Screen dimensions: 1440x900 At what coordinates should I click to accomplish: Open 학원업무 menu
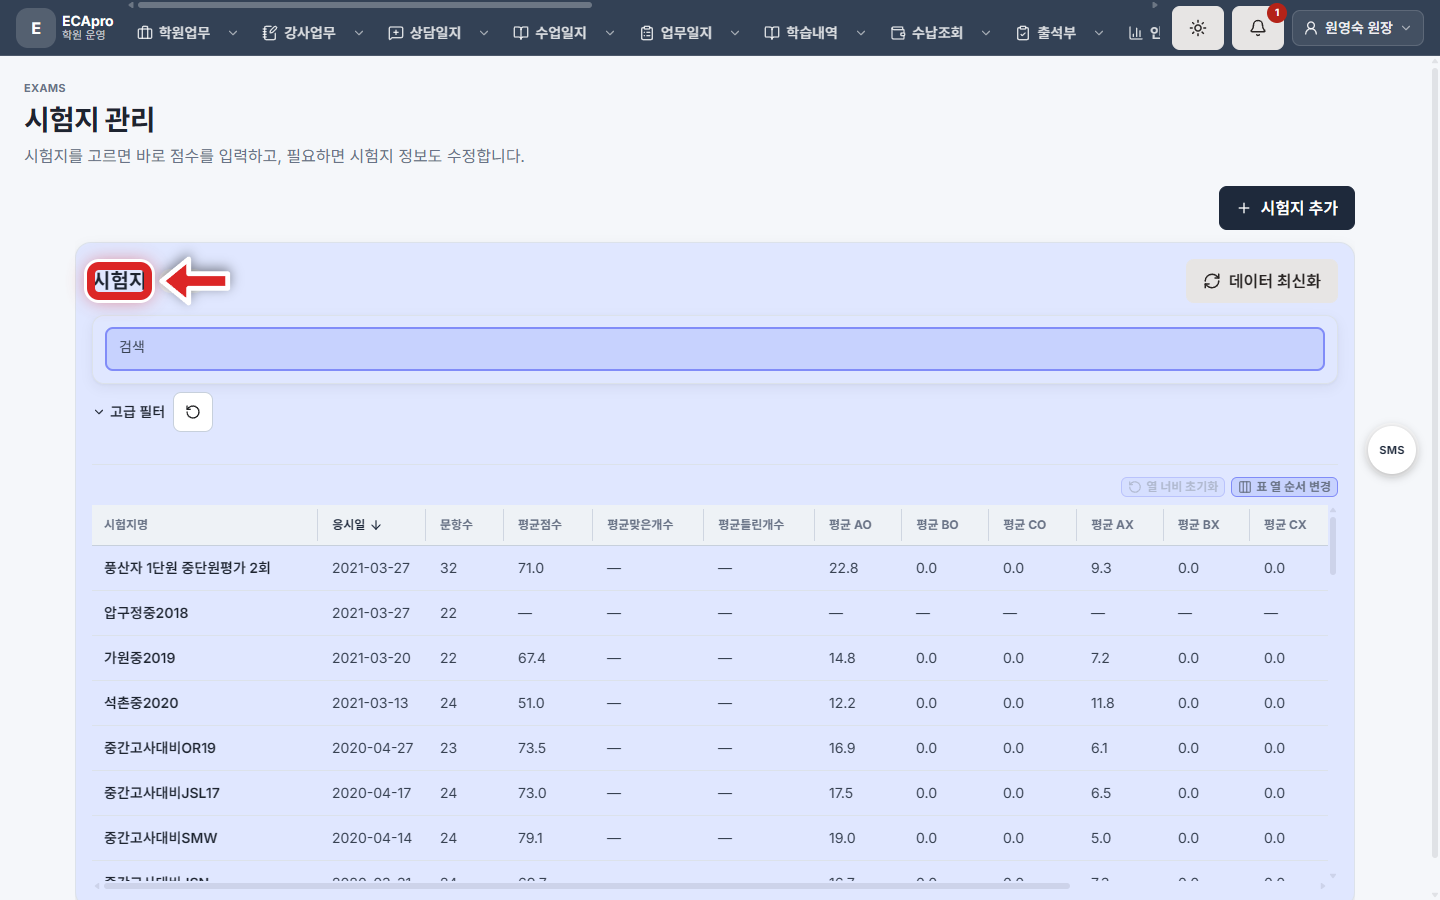pos(174,33)
